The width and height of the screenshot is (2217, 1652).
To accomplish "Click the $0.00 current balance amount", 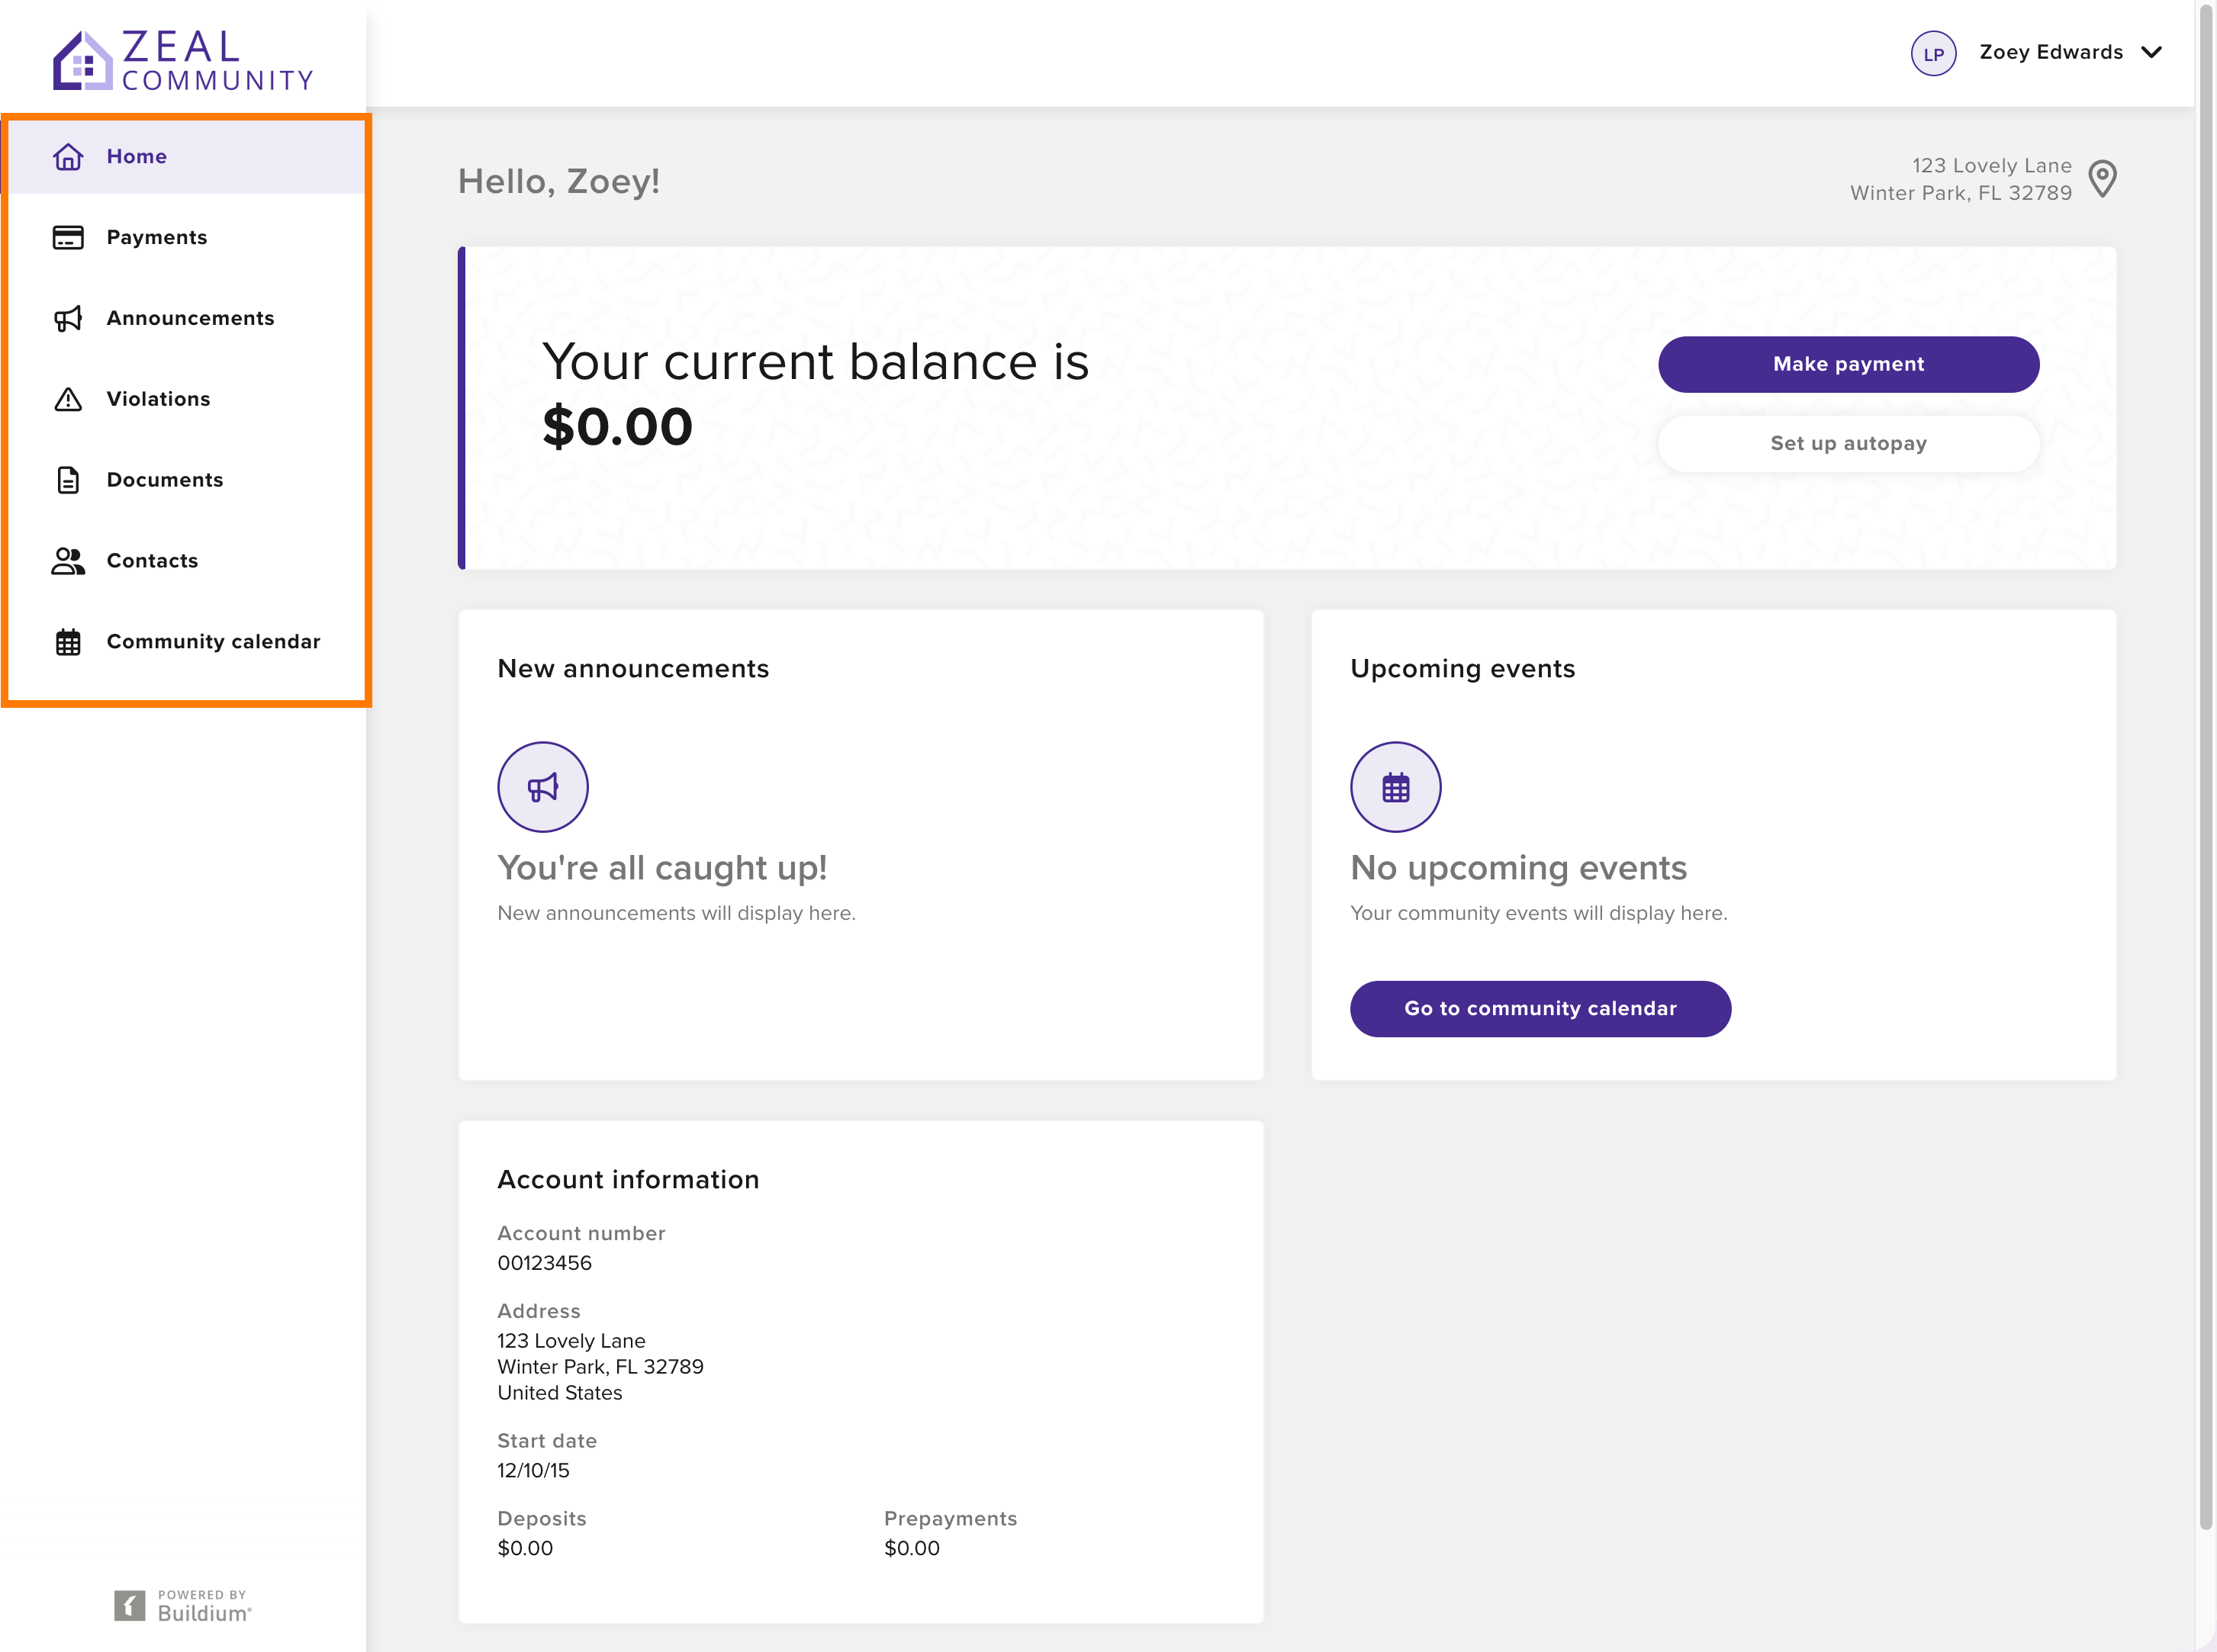I will pyautogui.click(x=617, y=427).
